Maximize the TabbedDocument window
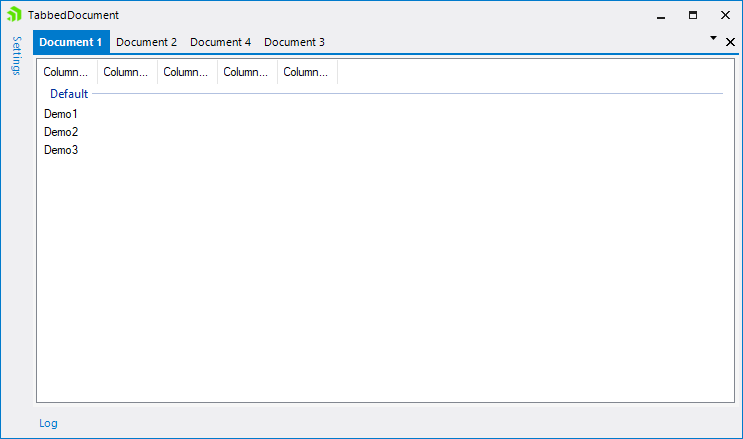Screen dimensions: 743x439 pyautogui.click(x=693, y=15)
